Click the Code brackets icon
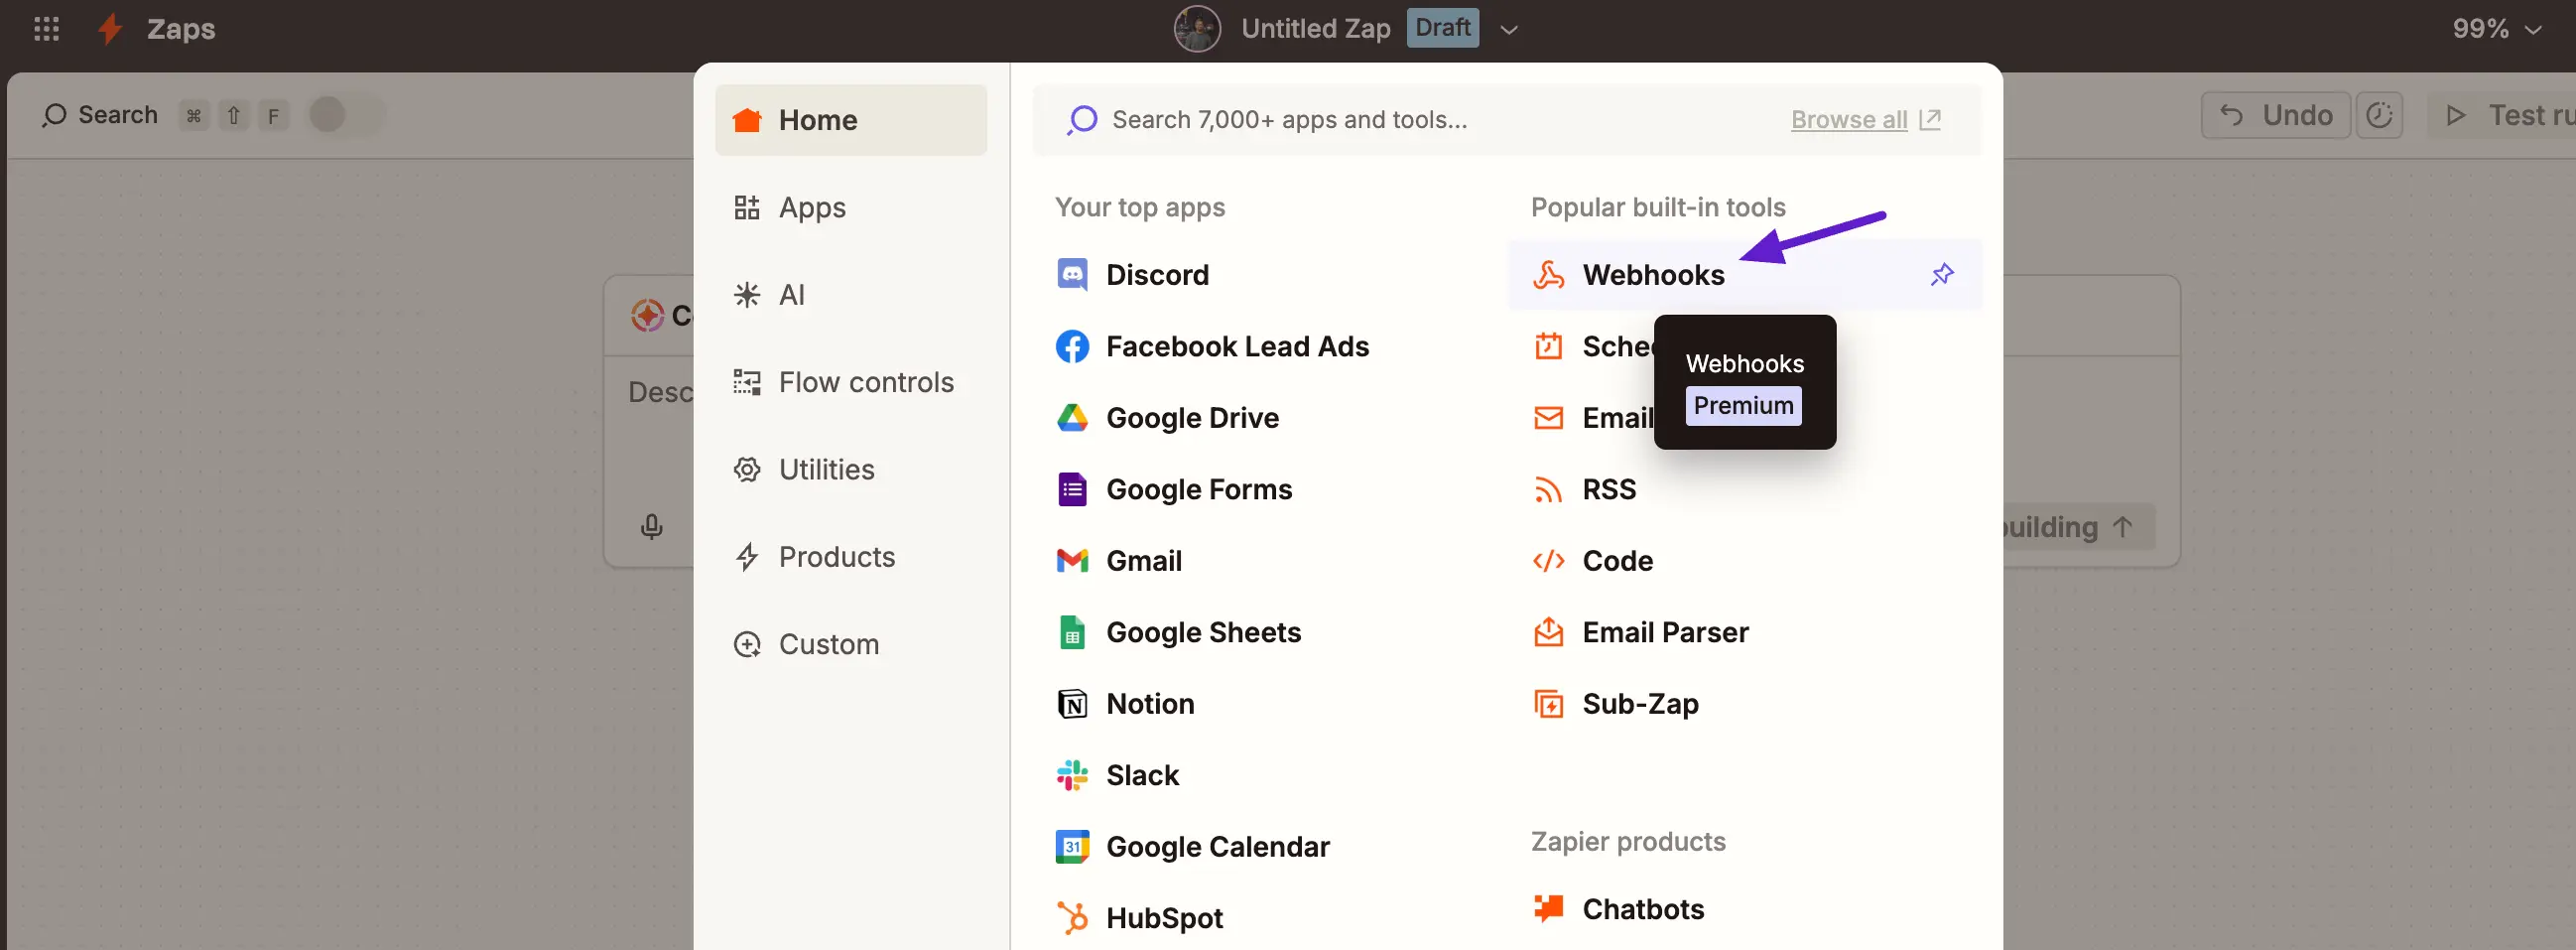 coord(1548,560)
